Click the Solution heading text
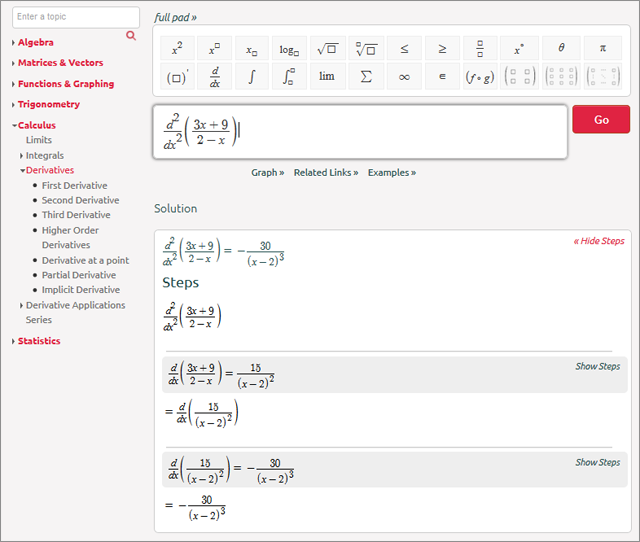Screen dimensions: 640x542 176,209
